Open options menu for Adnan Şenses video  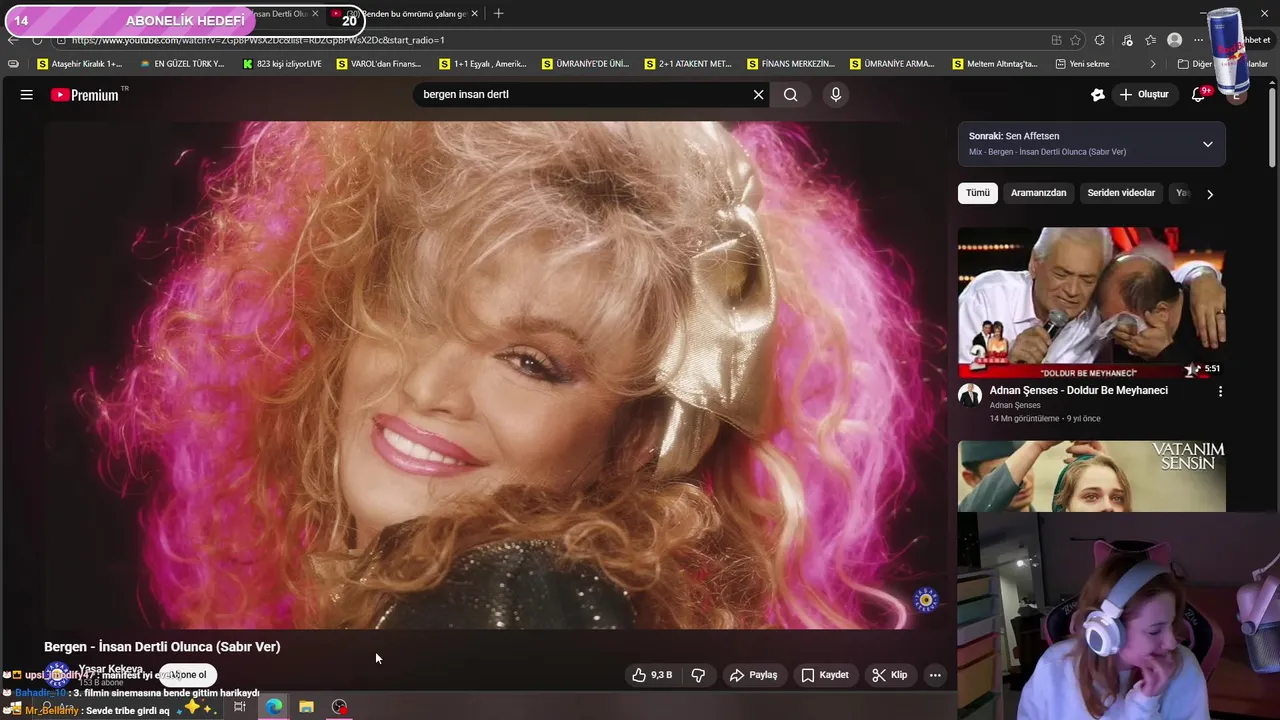pyautogui.click(x=1220, y=392)
